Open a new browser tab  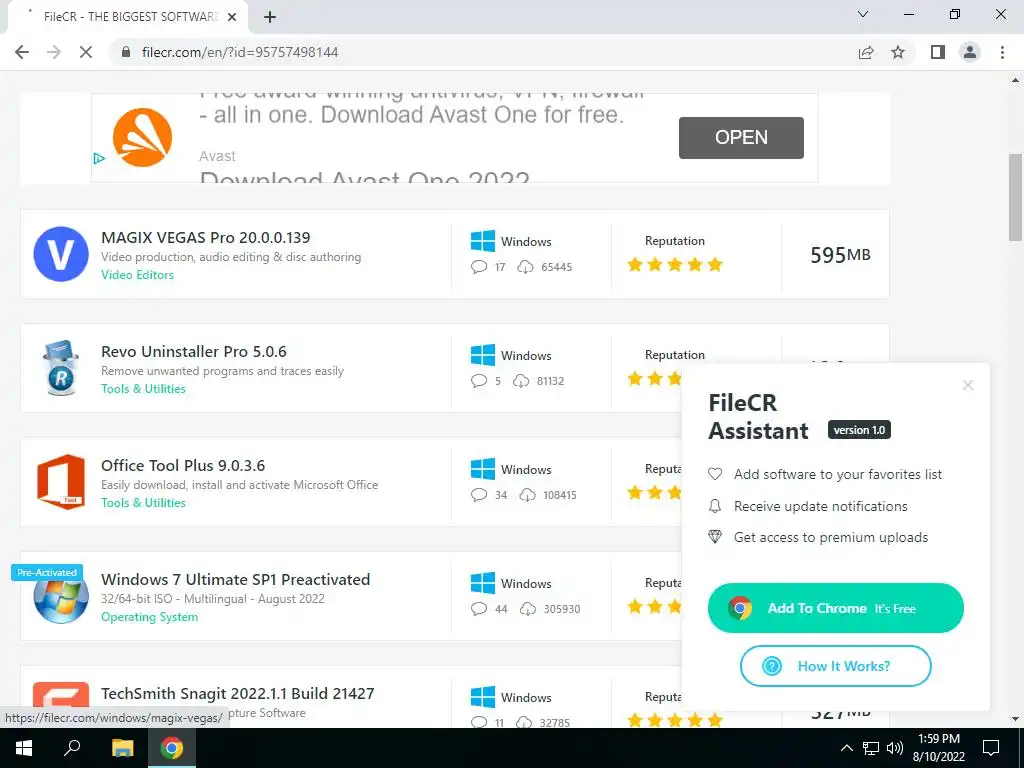(270, 17)
